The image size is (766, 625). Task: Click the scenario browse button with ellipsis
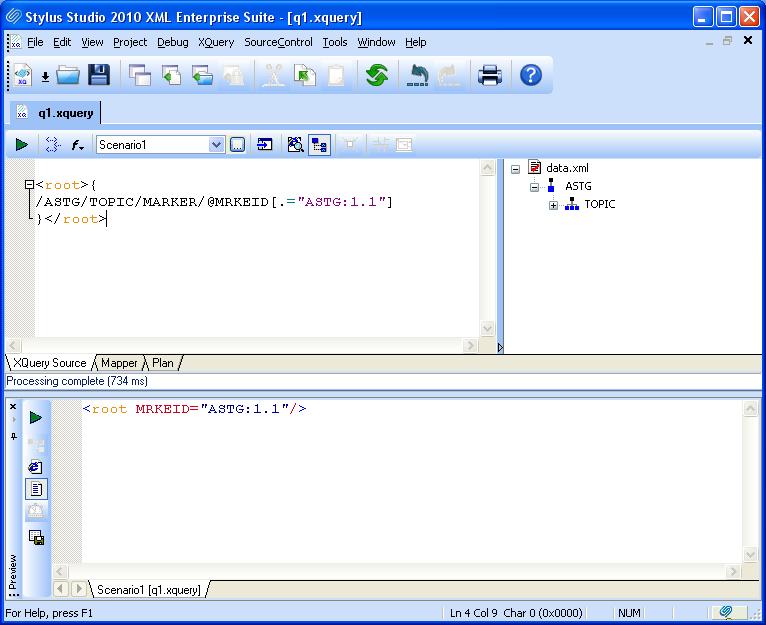tap(237, 145)
